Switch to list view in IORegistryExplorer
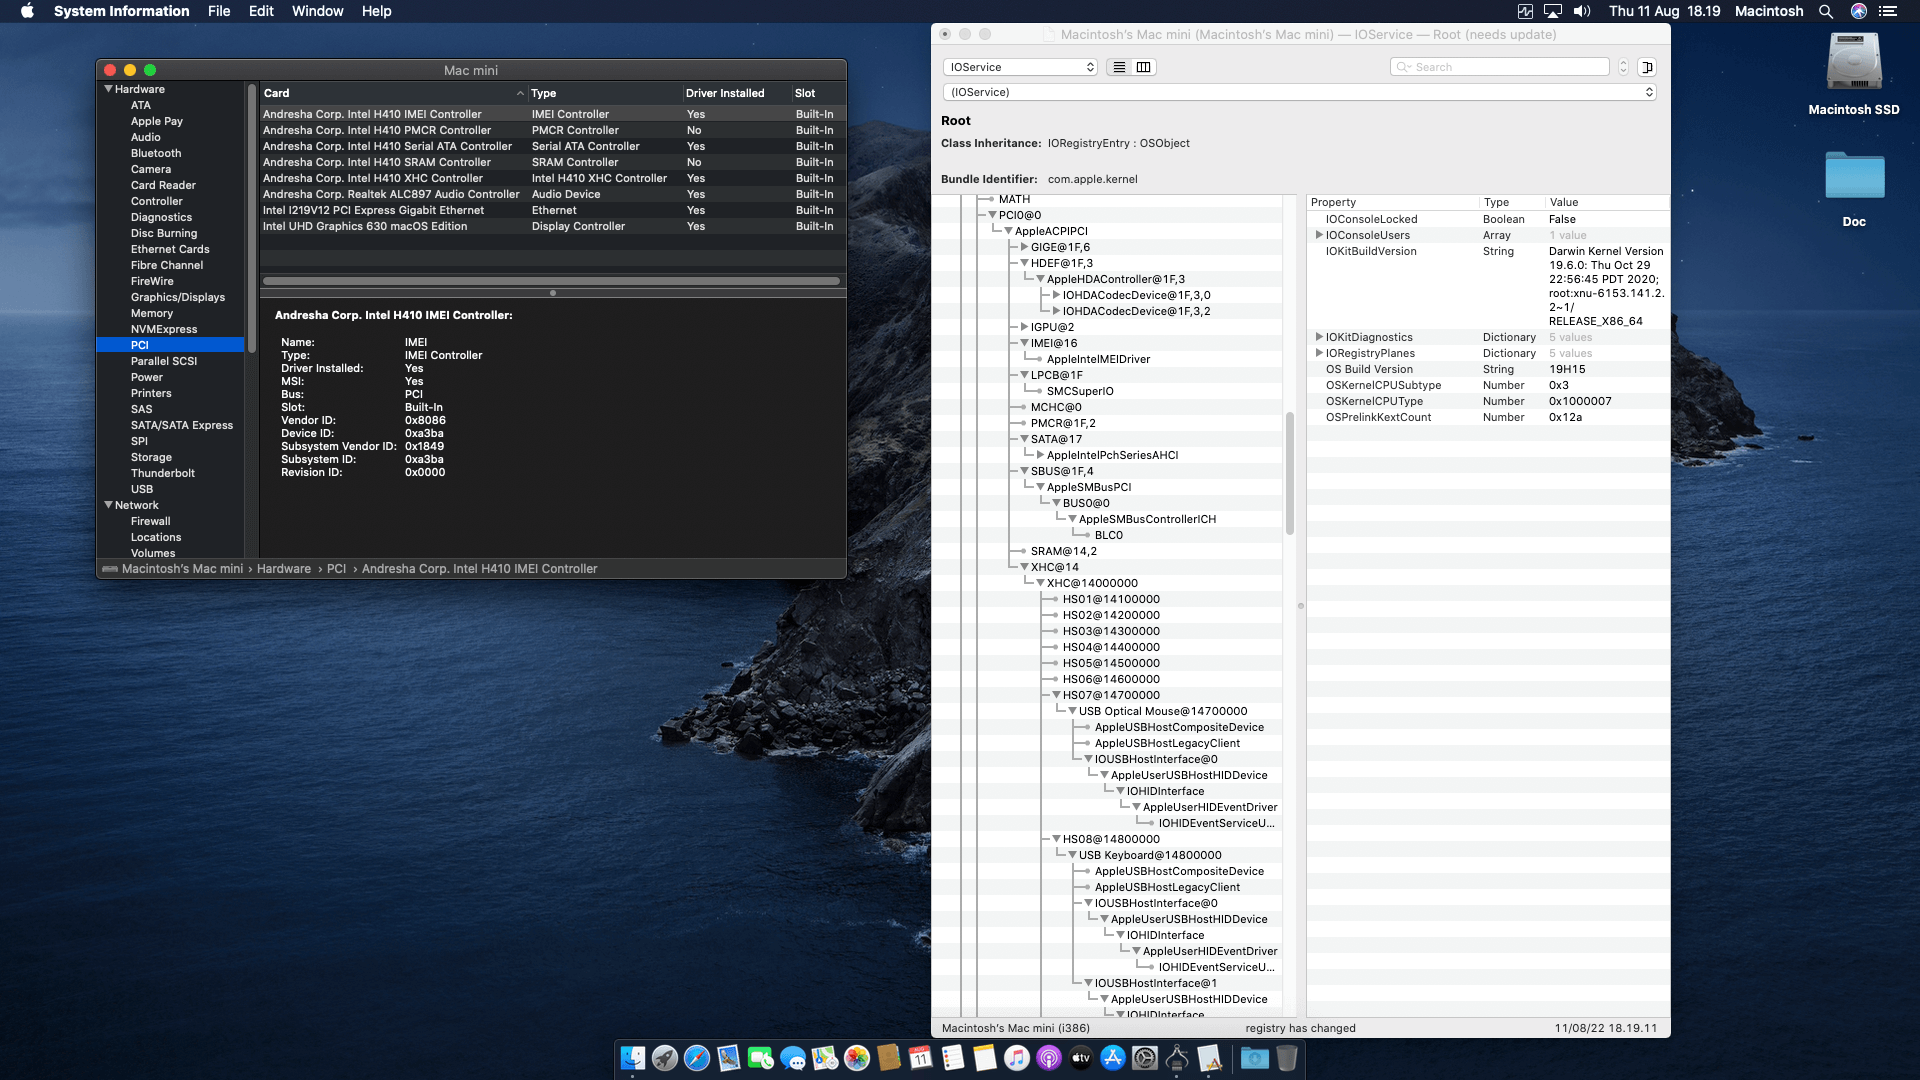 coord(1119,66)
